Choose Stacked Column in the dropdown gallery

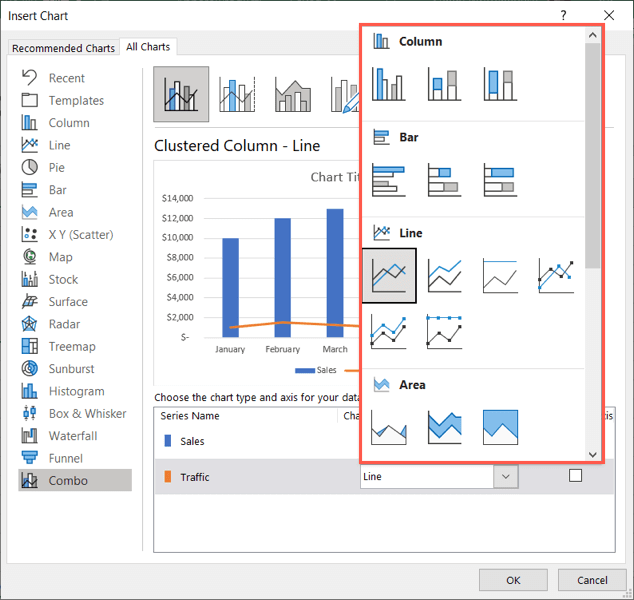pyautogui.click(x=444, y=84)
